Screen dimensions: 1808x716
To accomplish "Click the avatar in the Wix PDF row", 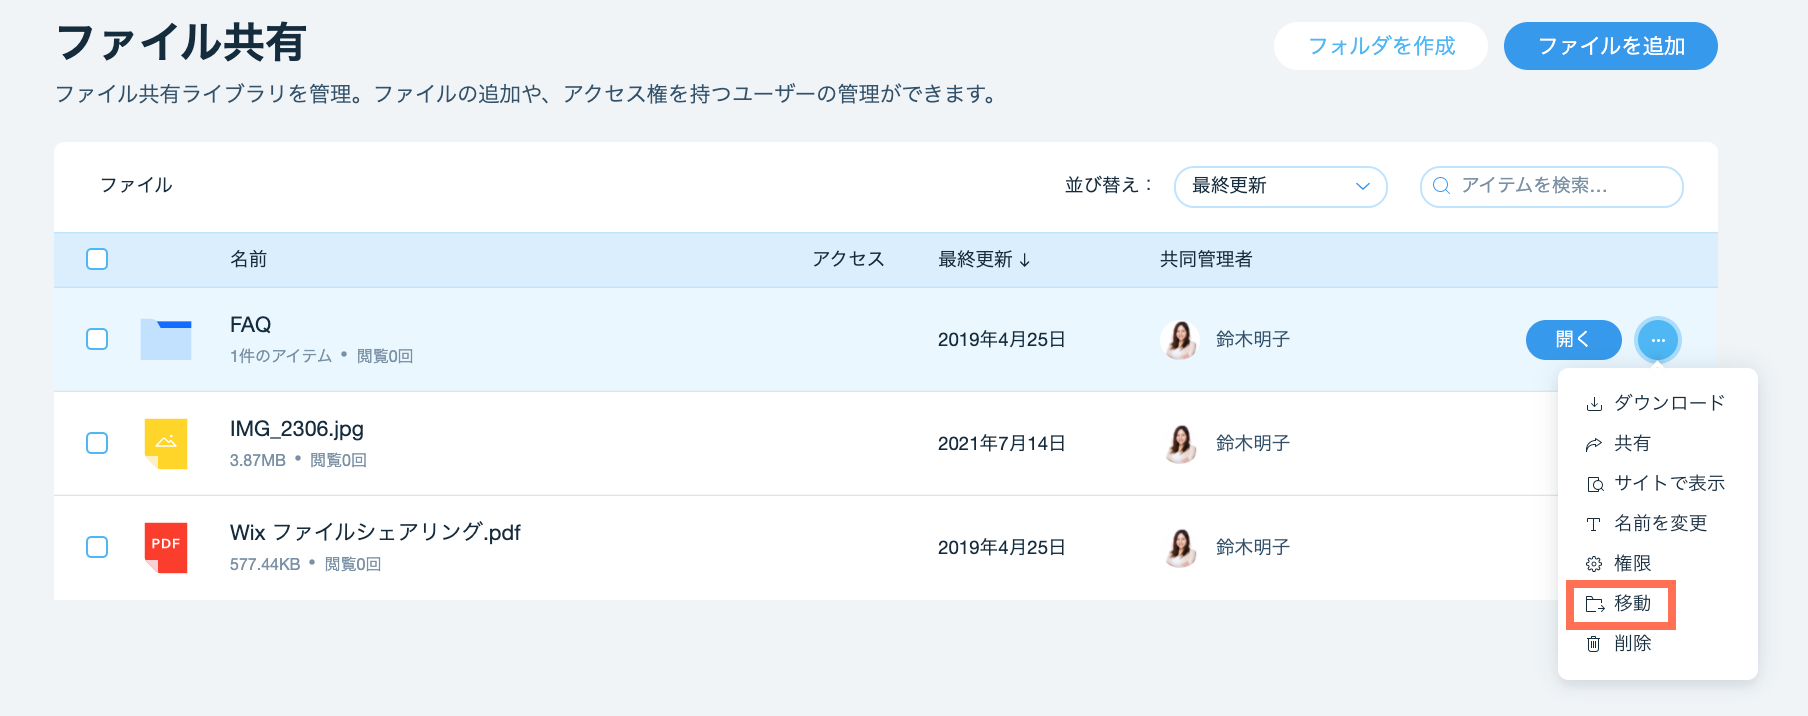I will pyautogui.click(x=1180, y=547).
